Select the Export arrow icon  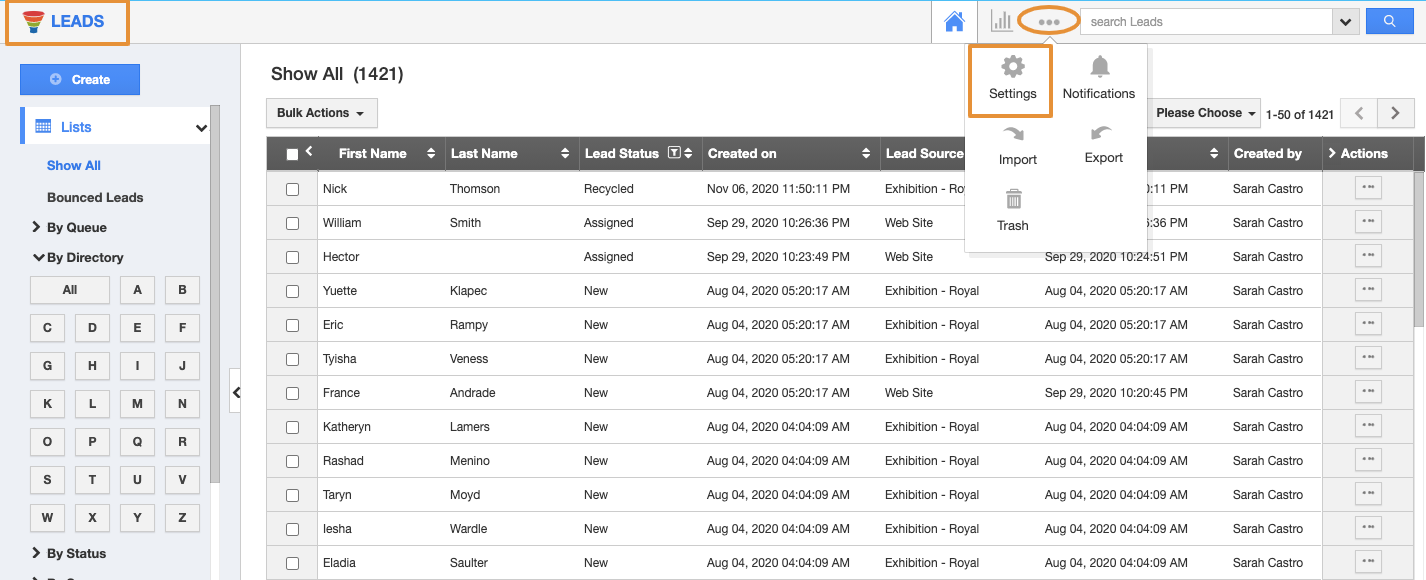pyautogui.click(x=1103, y=144)
